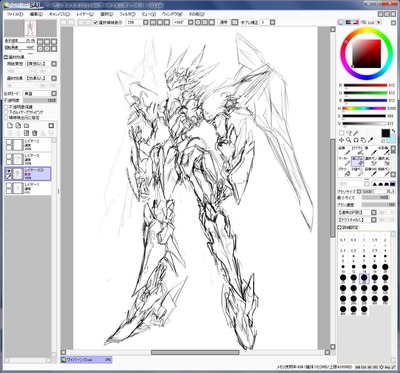
Task: Open the フィルタ(T) menu
Action: pyautogui.click(x=127, y=14)
